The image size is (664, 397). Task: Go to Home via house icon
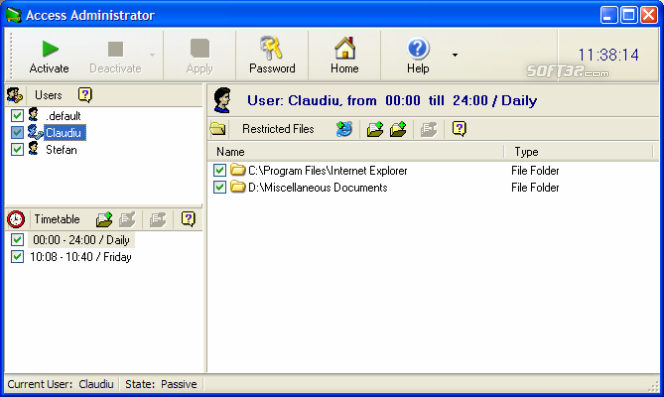(x=344, y=56)
